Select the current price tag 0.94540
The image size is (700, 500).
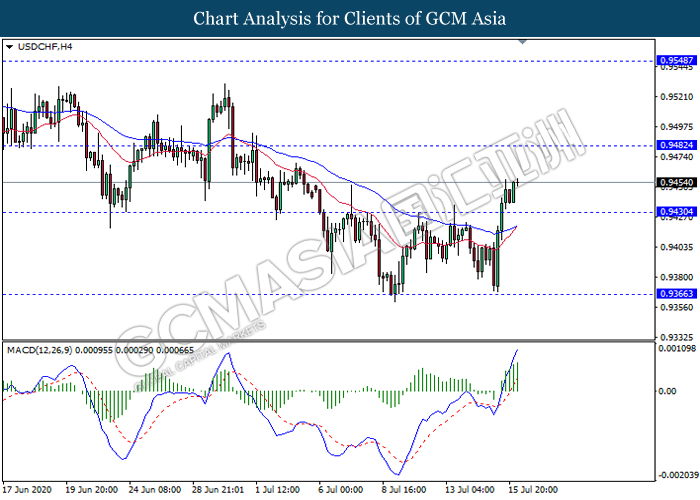677,182
